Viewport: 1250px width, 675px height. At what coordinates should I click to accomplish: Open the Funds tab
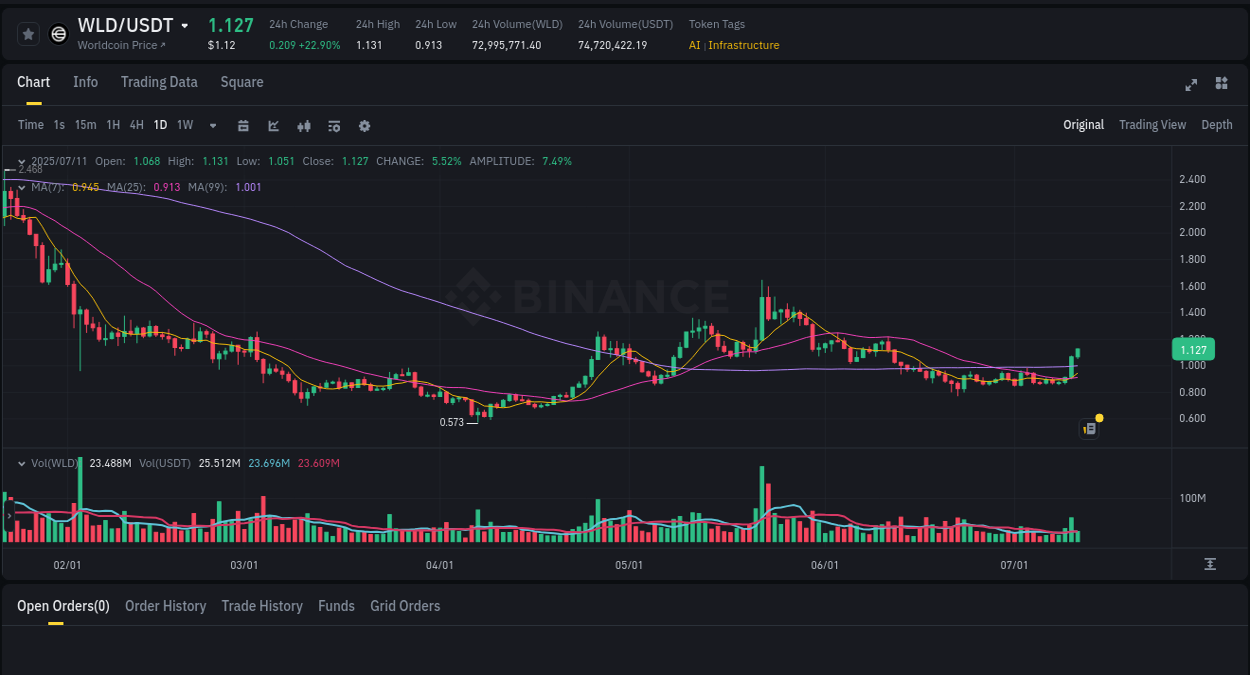(x=336, y=606)
